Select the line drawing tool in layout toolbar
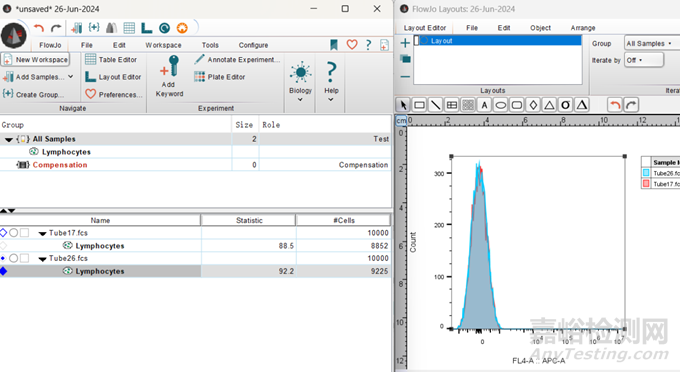 point(435,105)
